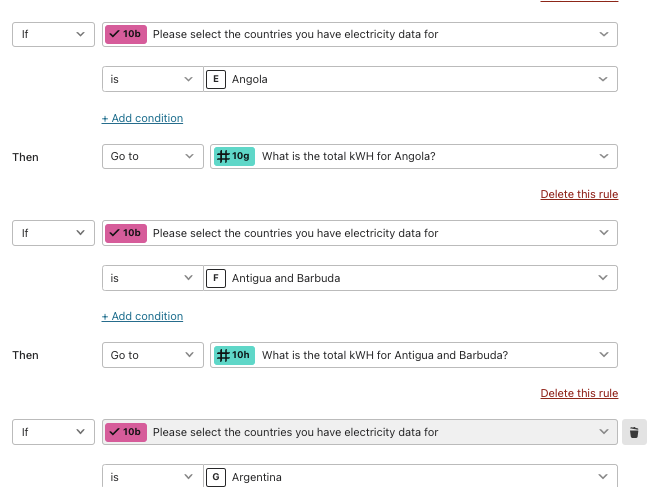Open the first If condition type dropdown
The width and height of the screenshot is (656, 487).
[x=54, y=34]
